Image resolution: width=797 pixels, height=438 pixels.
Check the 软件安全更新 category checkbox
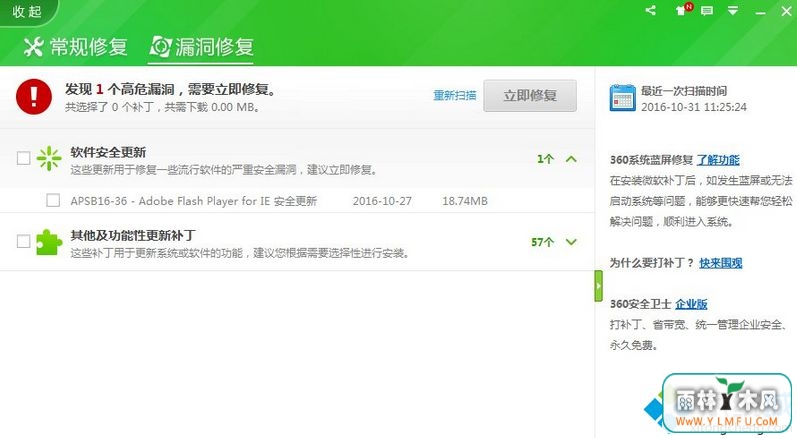coord(23,158)
